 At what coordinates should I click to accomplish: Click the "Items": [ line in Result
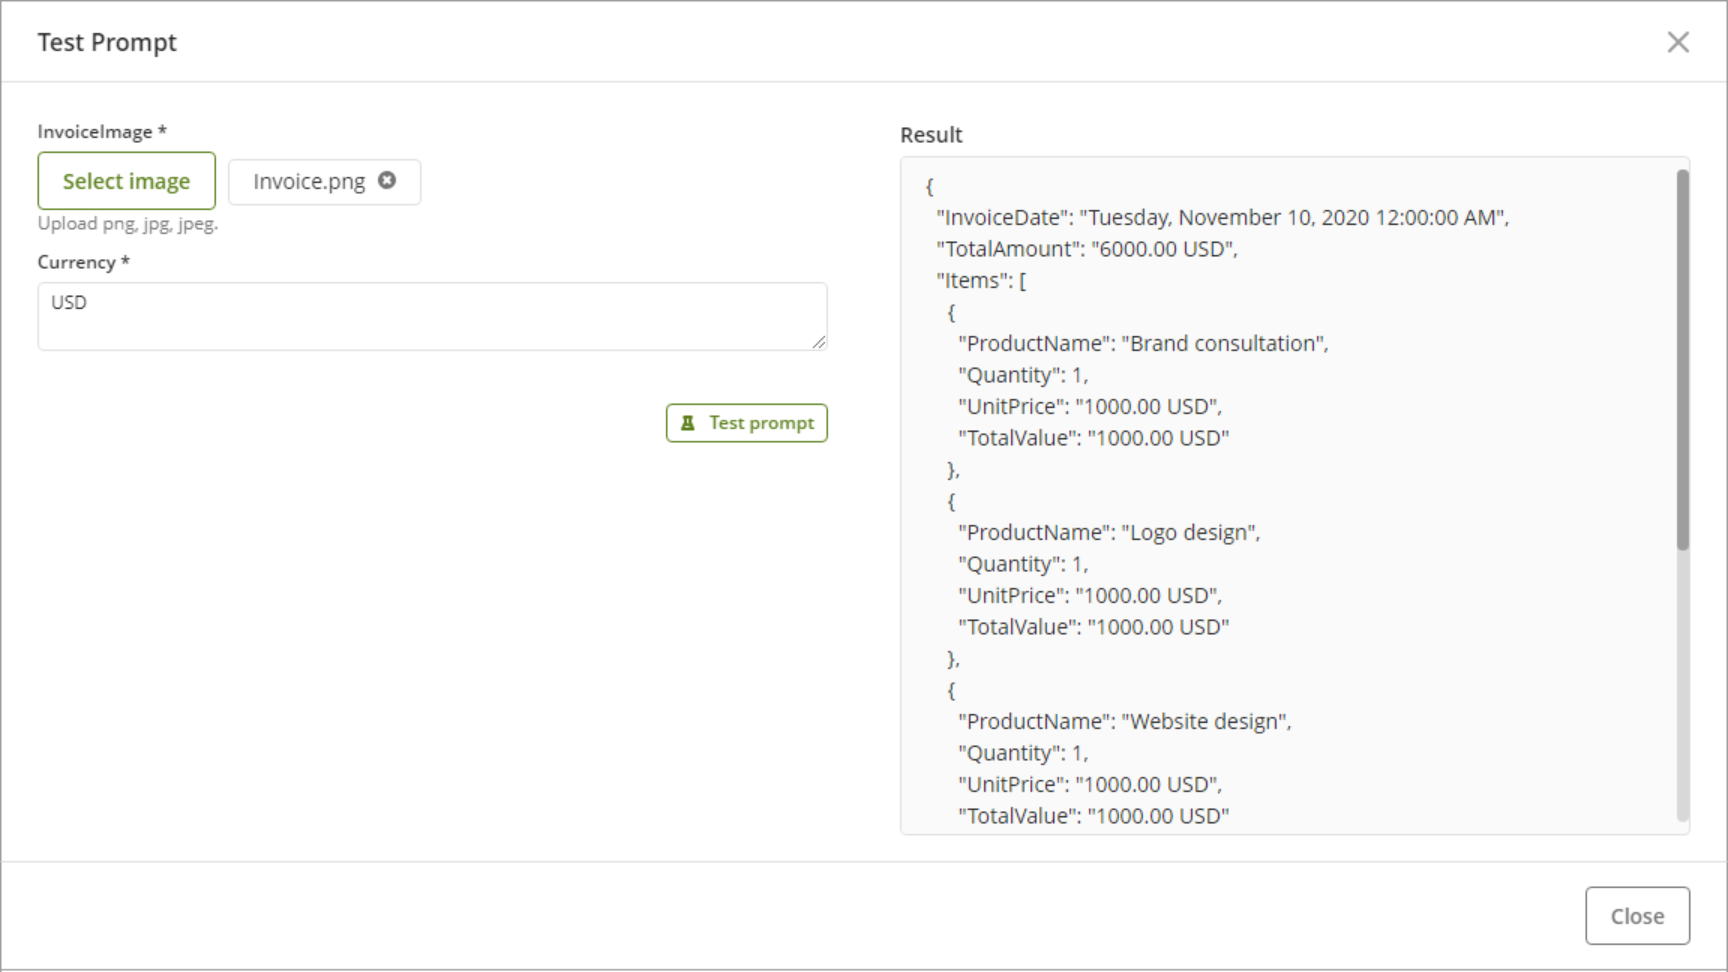tap(981, 281)
